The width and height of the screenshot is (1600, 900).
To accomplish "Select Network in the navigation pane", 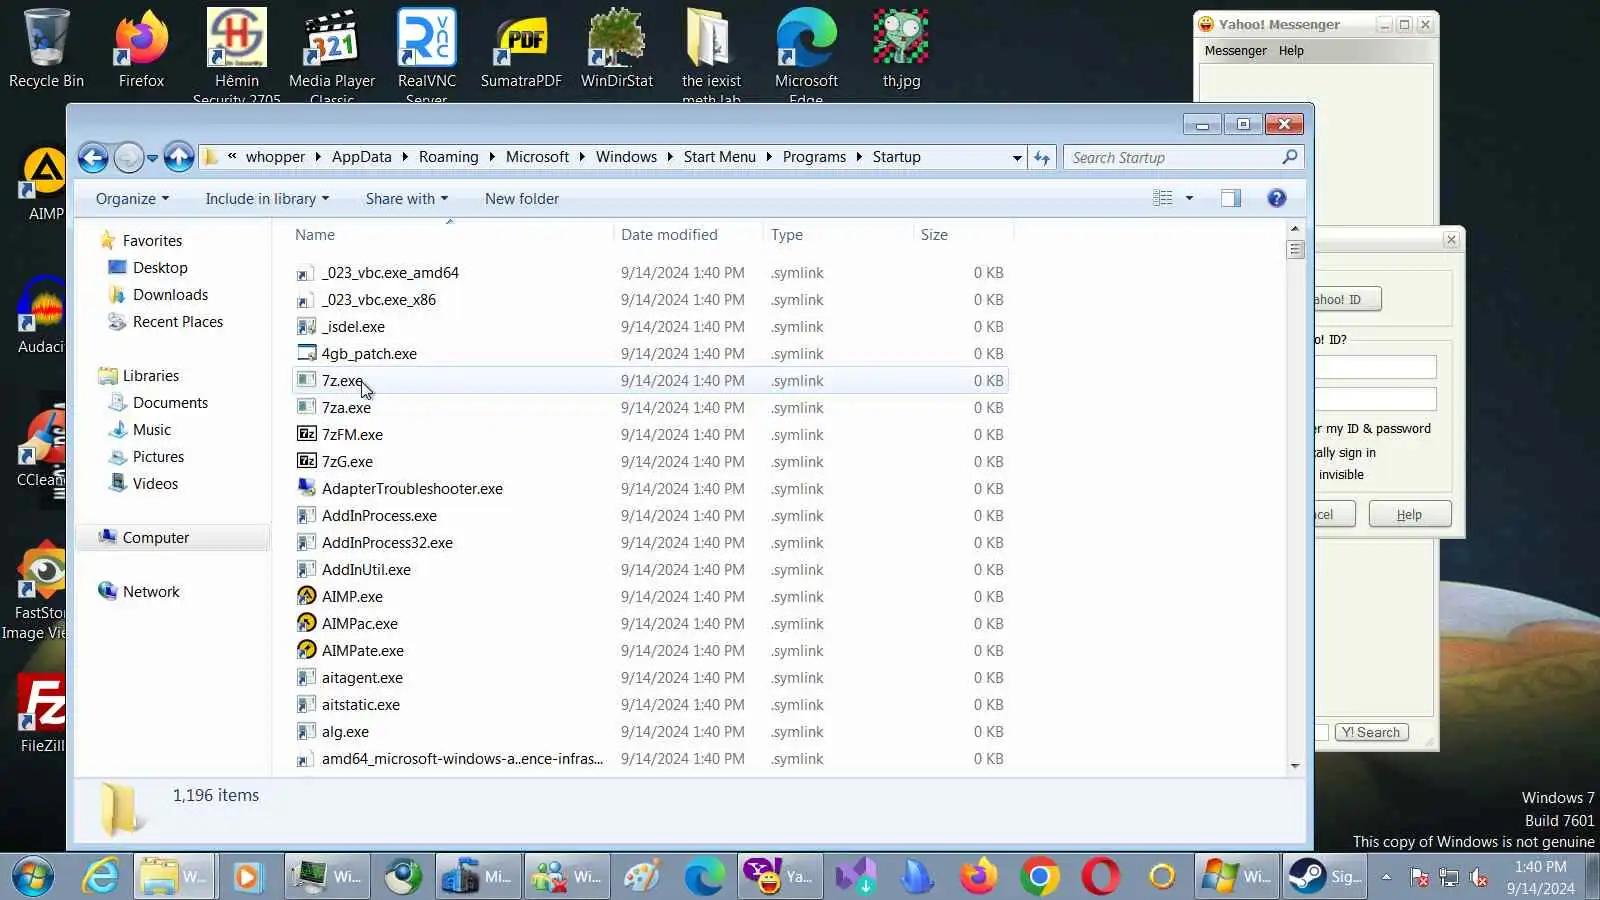I will [151, 591].
